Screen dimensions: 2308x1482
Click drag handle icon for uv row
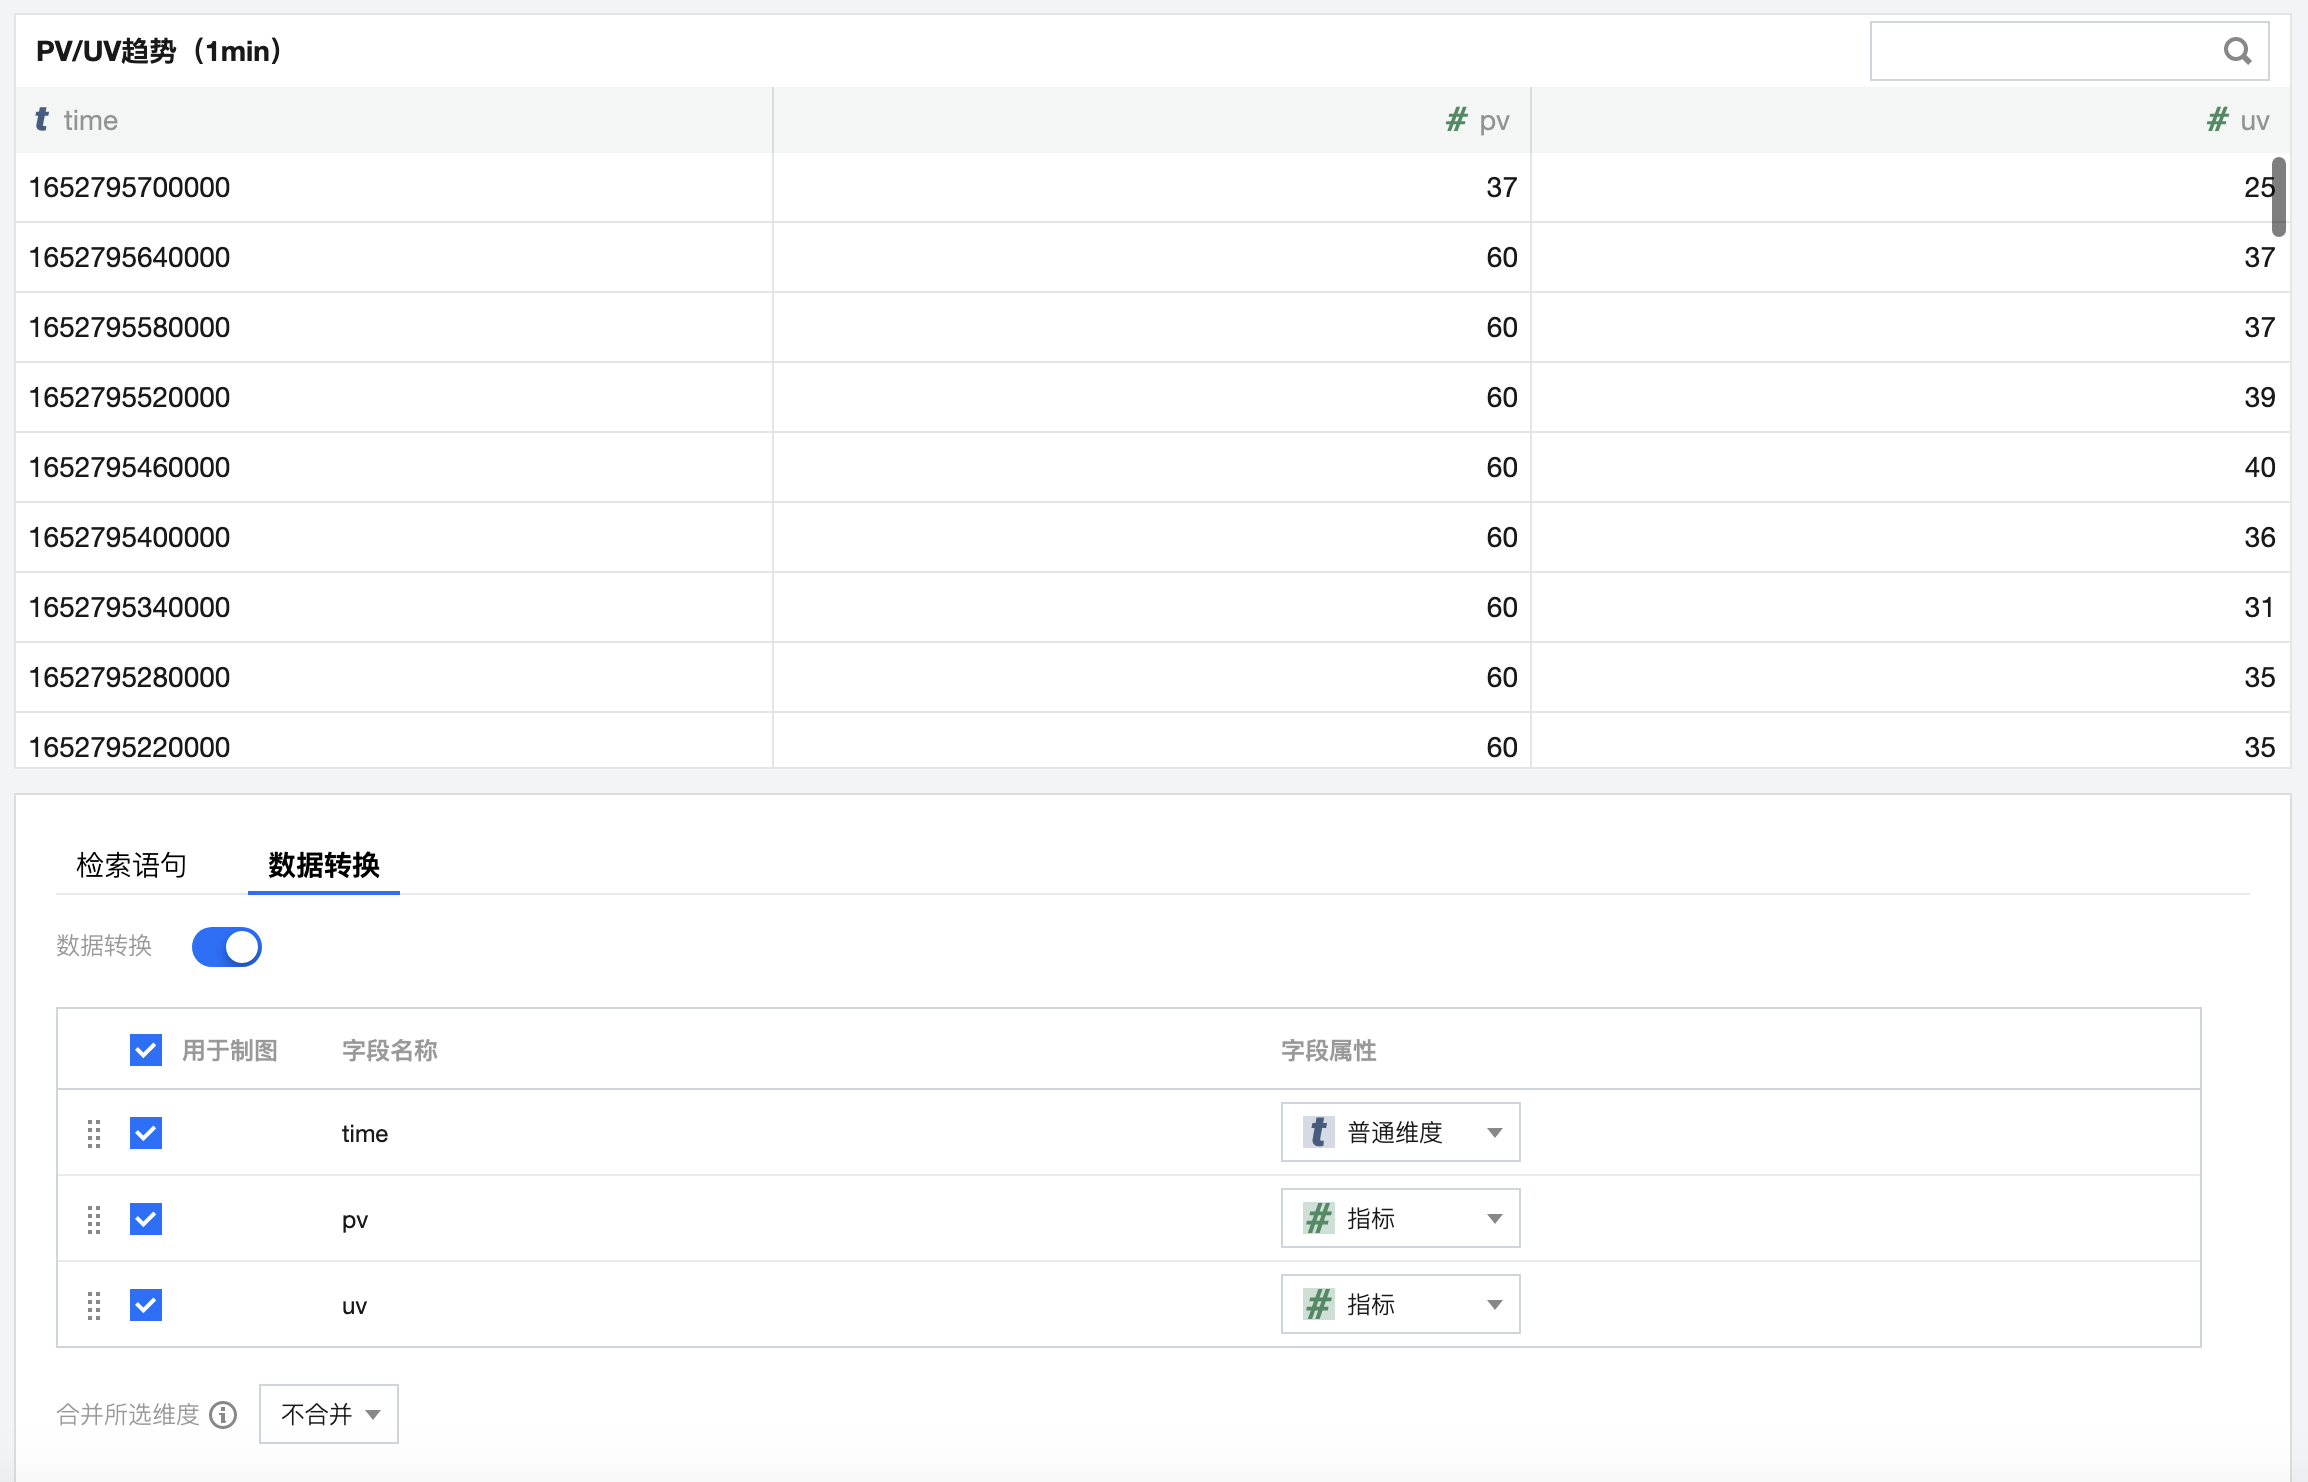pyautogui.click(x=94, y=1305)
